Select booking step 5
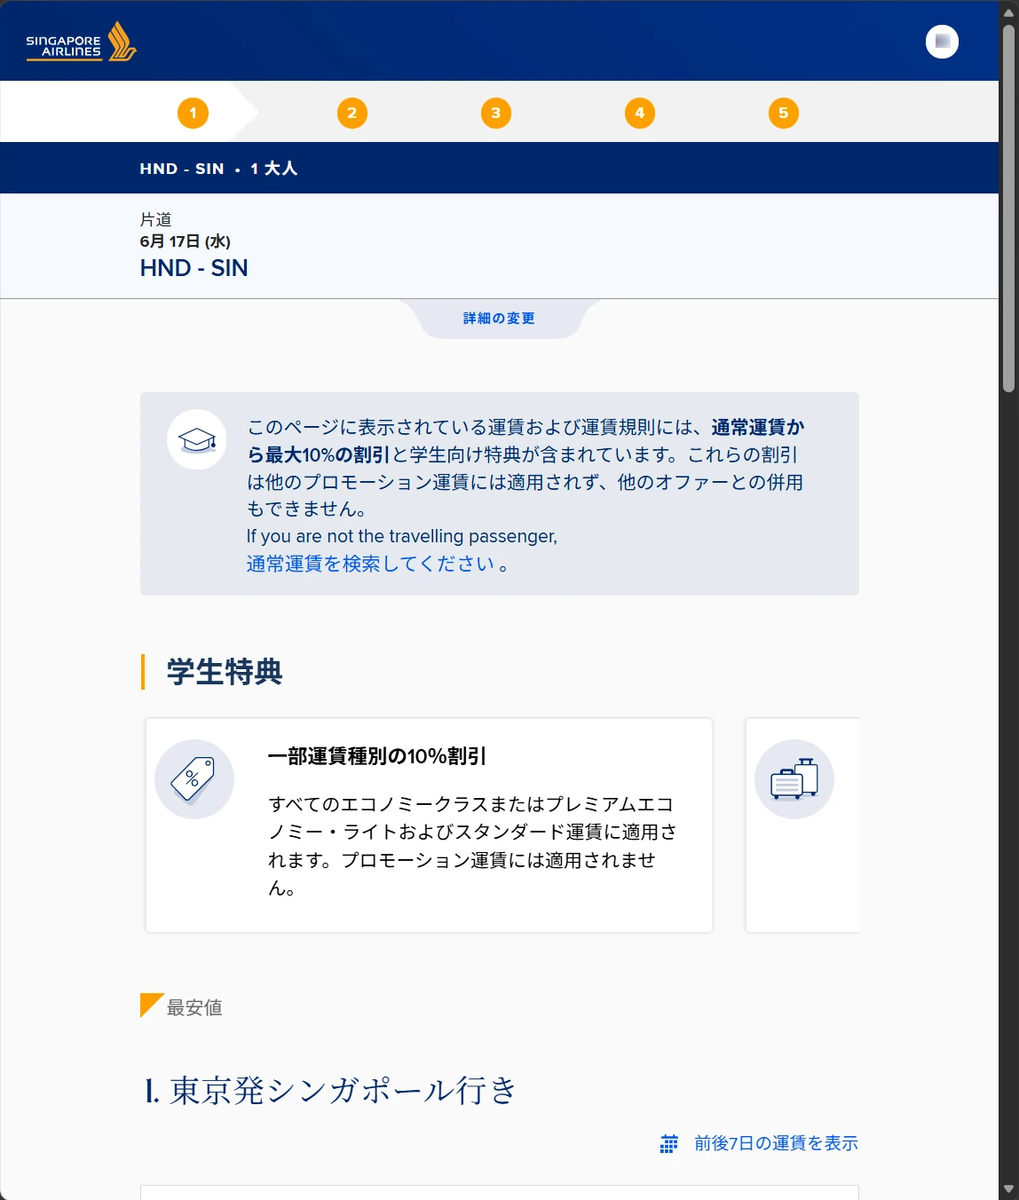The height and width of the screenshot is (1200, 1019). click(x=784, y=113)
